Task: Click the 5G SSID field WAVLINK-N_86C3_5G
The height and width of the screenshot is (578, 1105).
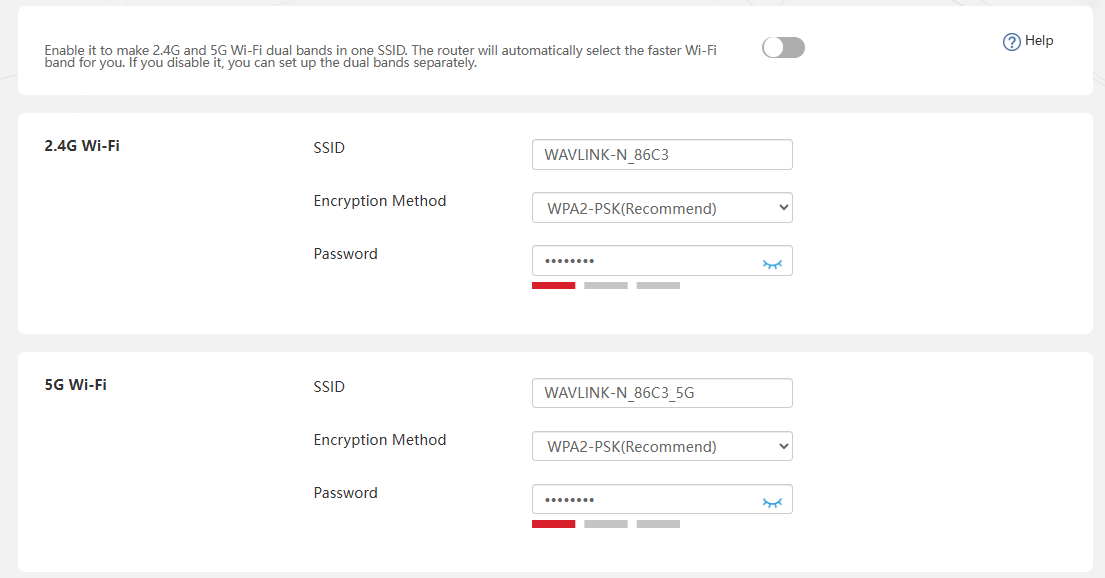Action: [662, 393]
